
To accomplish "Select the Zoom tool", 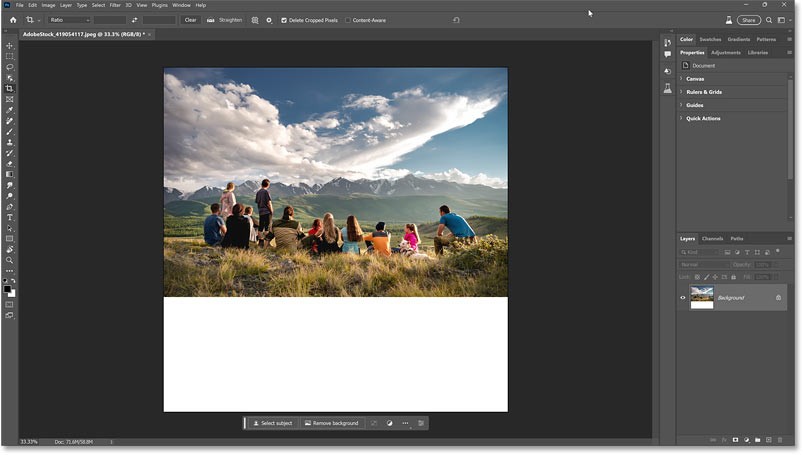I will point(10,260).
